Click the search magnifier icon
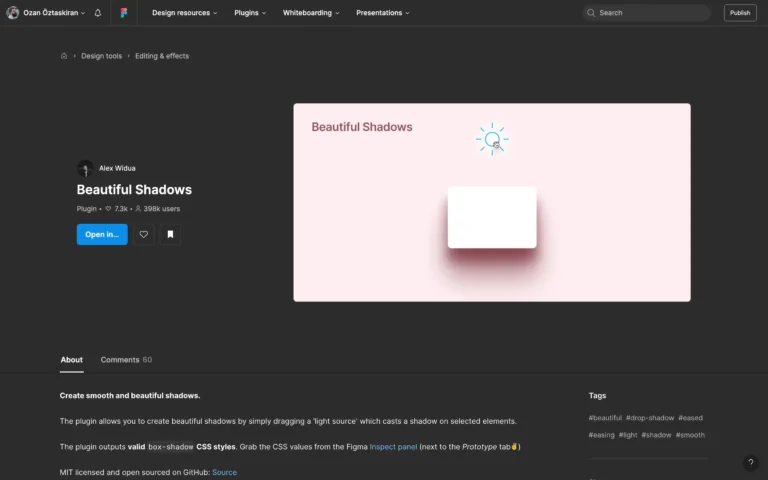This screenshot has width=768, height=480. 591,13
